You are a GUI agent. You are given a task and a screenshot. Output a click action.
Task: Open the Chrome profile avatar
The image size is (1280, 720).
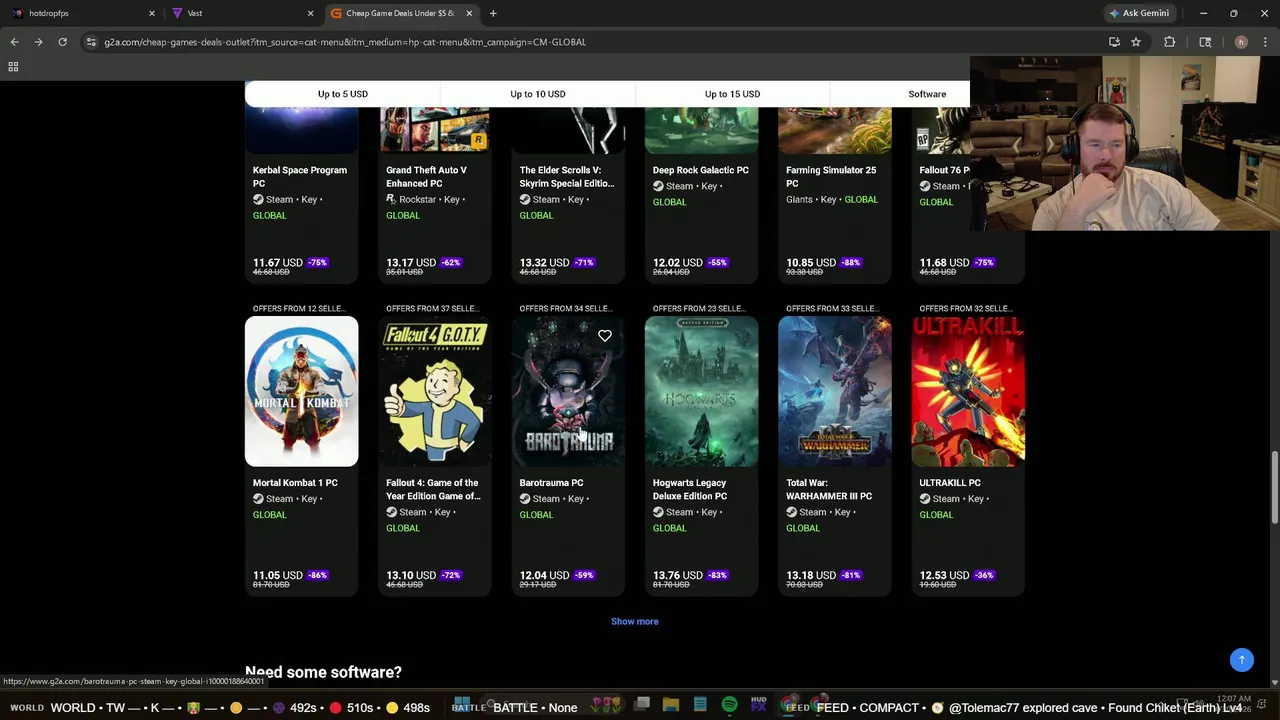click(x=1241, y=42)
